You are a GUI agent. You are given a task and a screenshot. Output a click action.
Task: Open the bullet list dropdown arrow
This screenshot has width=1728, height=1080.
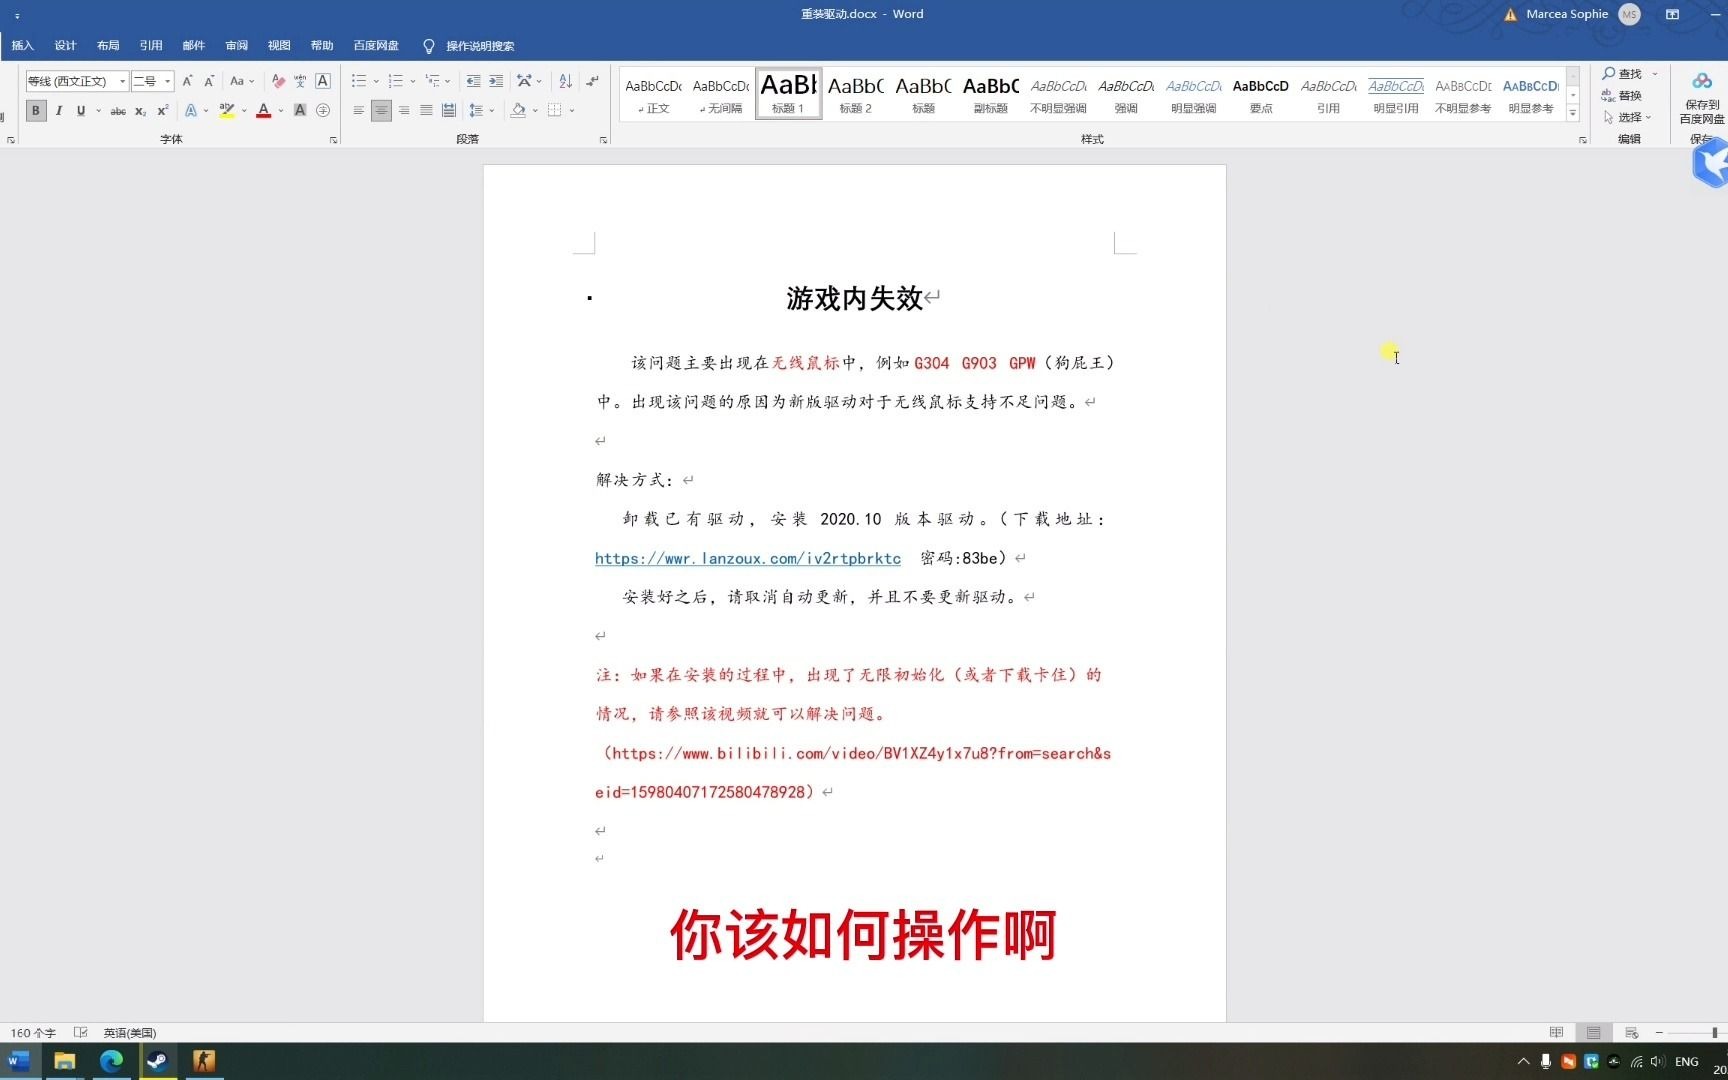[x=375, y=81]
